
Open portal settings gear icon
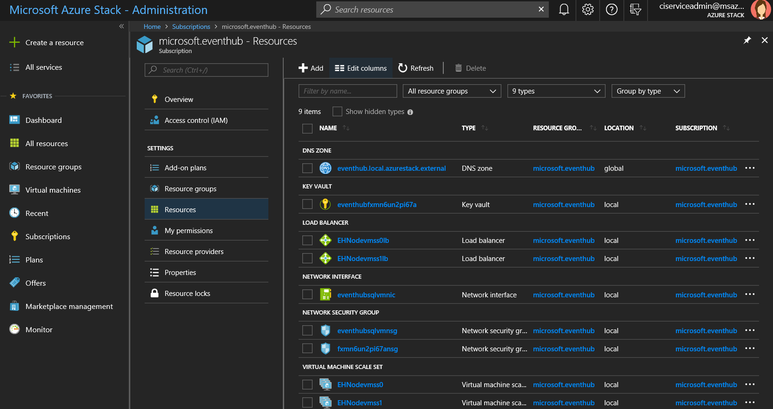(x=588, y=9)
